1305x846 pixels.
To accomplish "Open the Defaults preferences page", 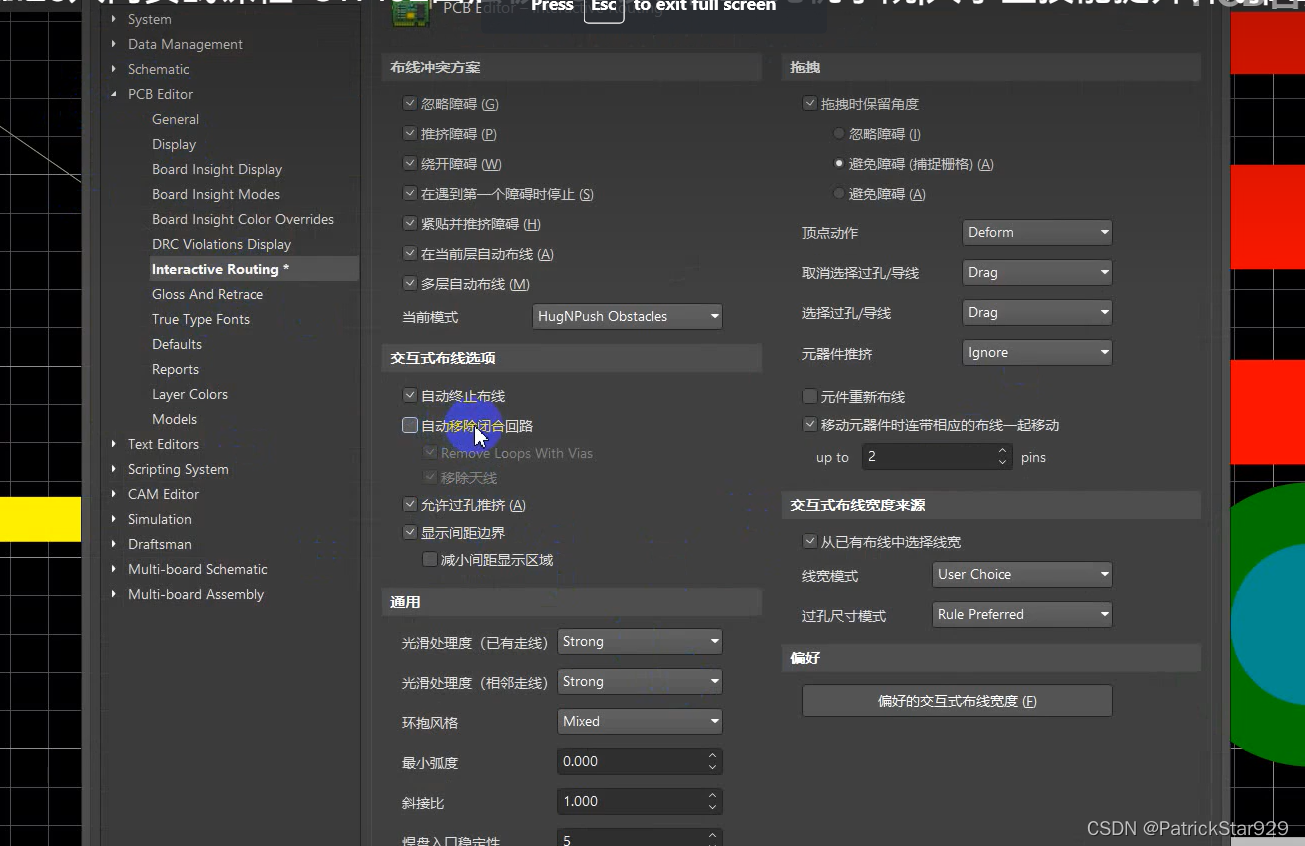I will pos(177,344).
